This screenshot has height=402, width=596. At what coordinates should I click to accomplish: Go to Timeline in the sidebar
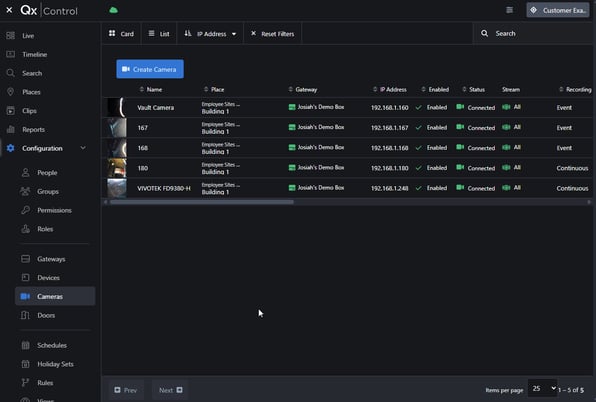coord(35,54)
